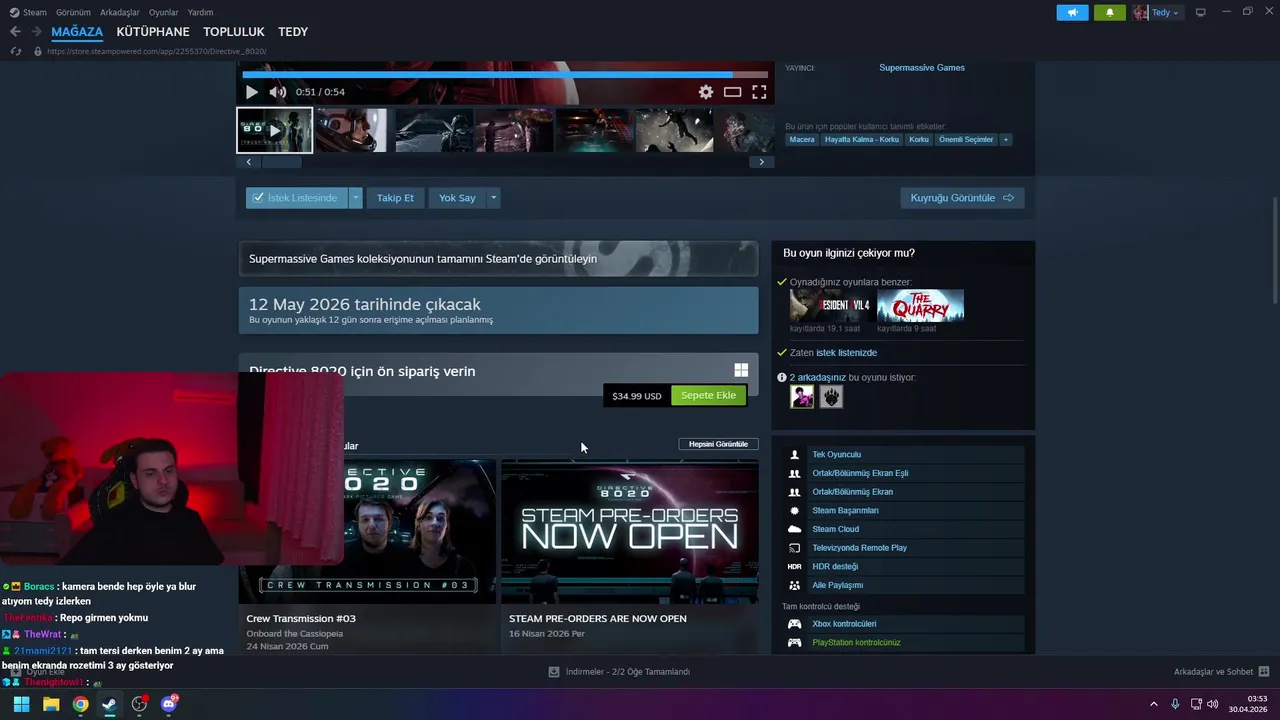
Task: Select Önemli Seçimler tag
Action: tap(966, 140)
